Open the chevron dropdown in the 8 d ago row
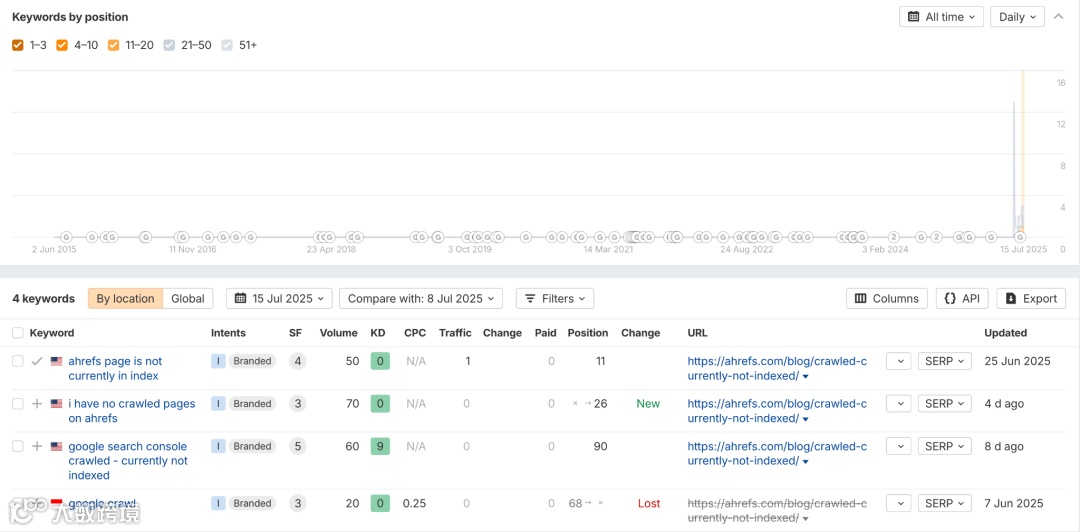Image resolution: width=1080 pixels, height=532 pixels. click(898, 447)
